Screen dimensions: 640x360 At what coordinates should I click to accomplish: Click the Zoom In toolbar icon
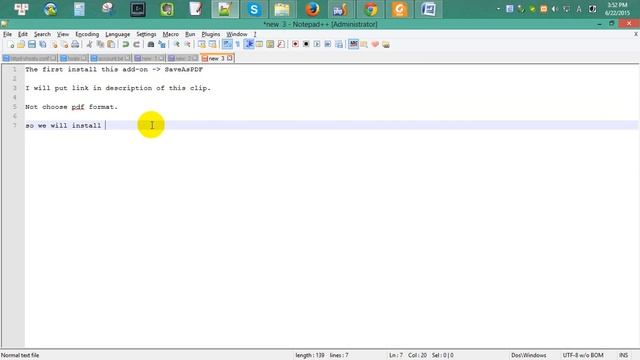click(176, 44)
